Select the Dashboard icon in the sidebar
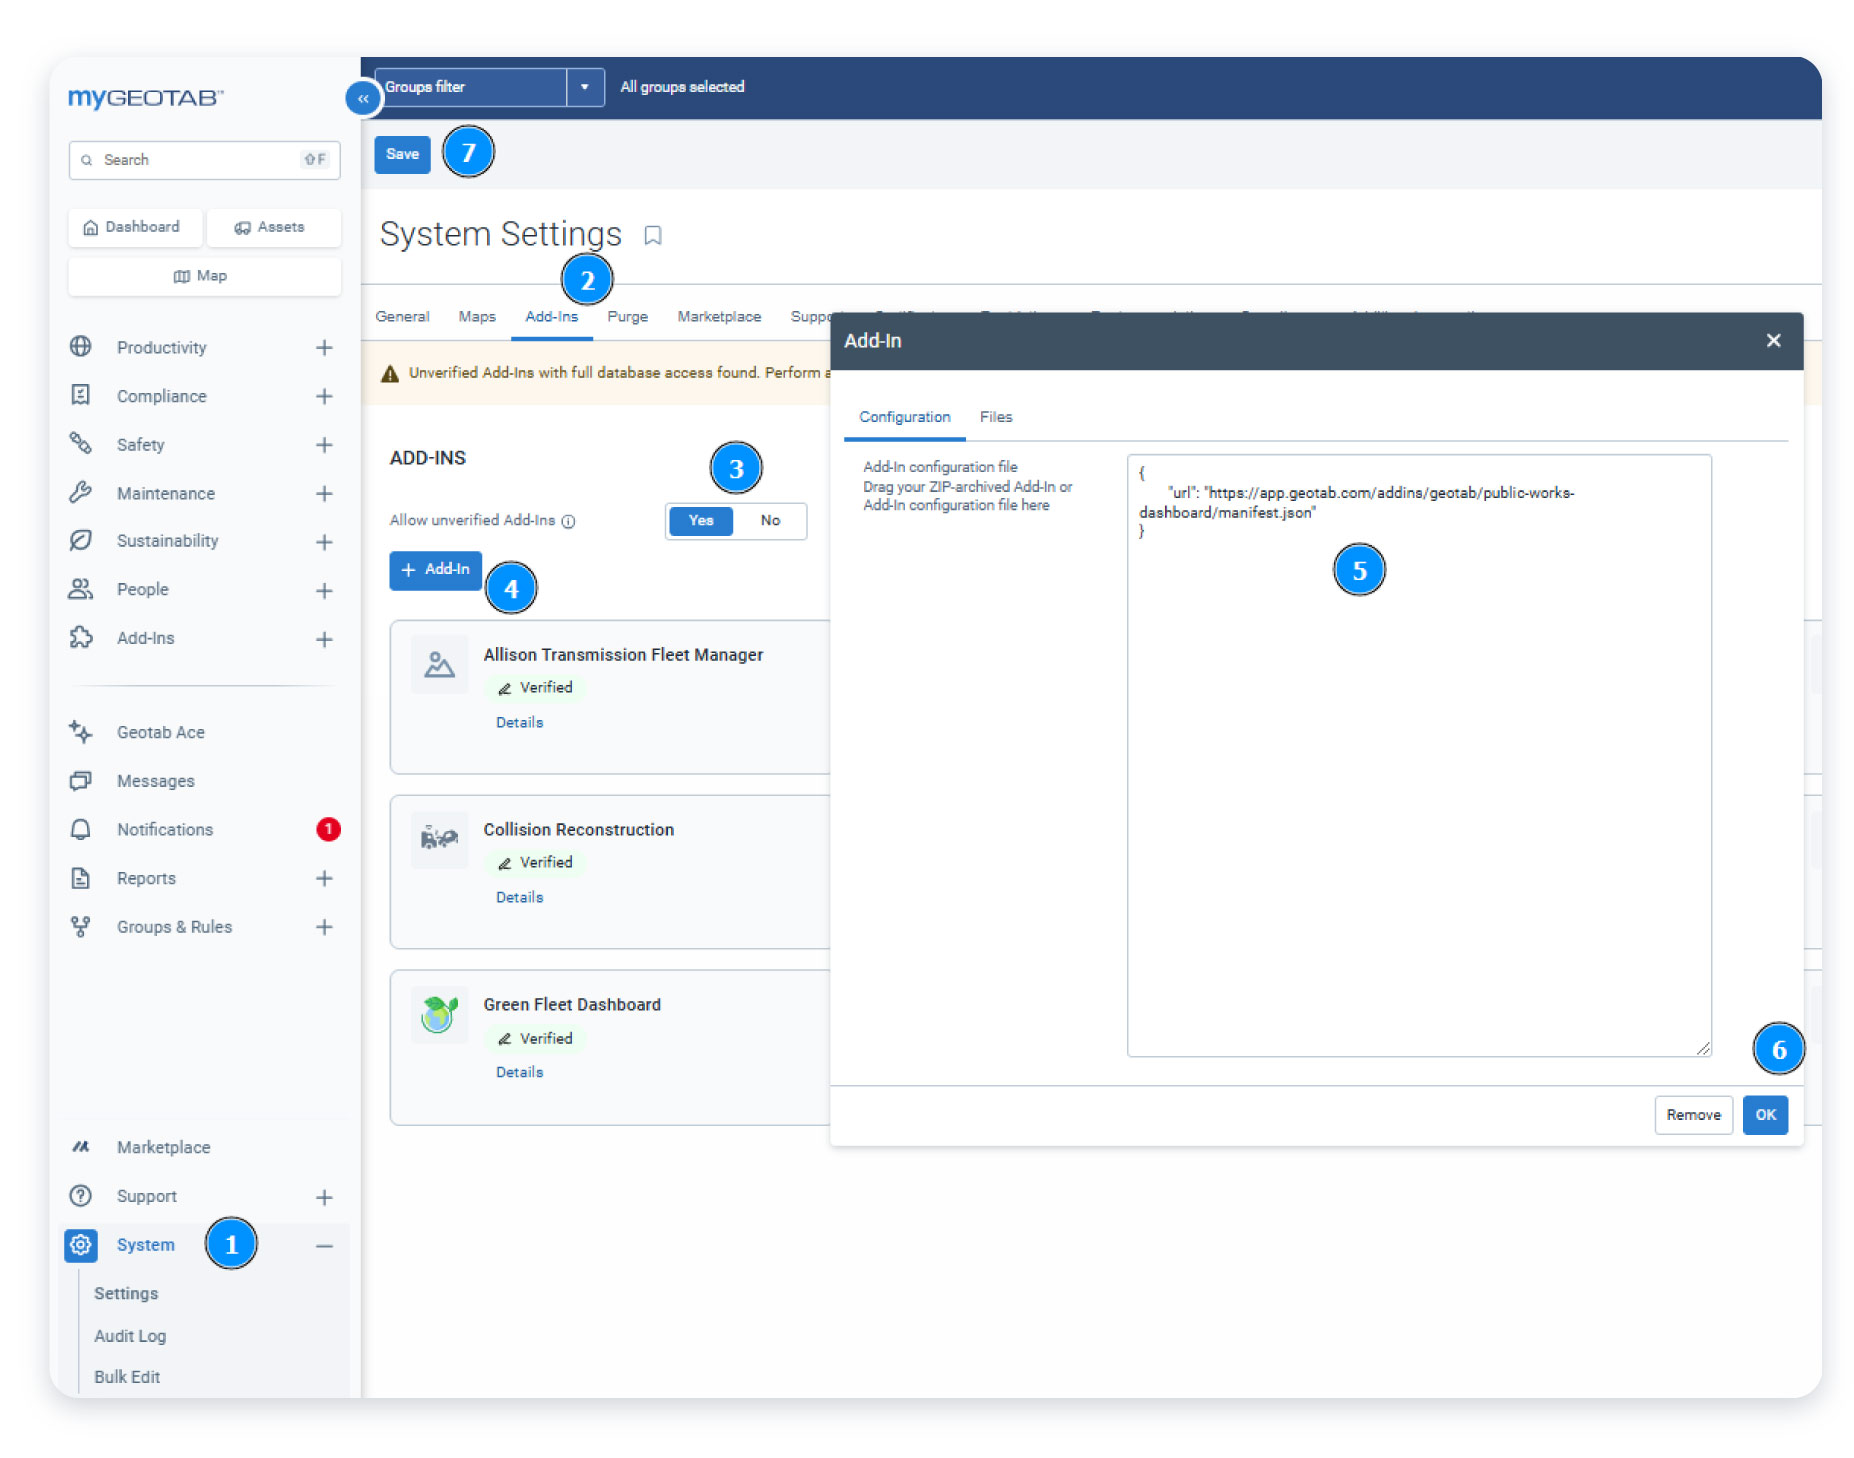The height and width of the screenshot is (1458, 1854). (x=90, y=227)
